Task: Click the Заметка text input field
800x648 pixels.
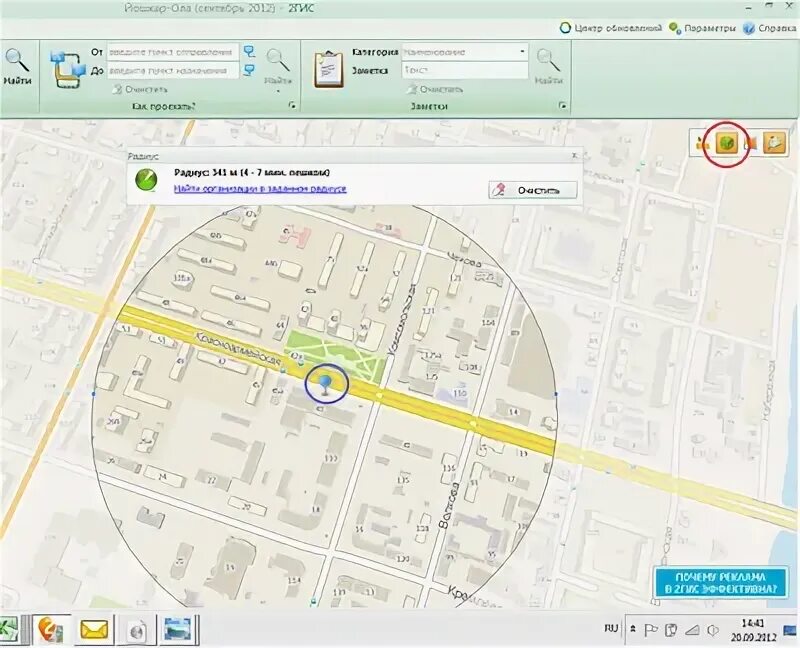Action: (x=465, y=70)
